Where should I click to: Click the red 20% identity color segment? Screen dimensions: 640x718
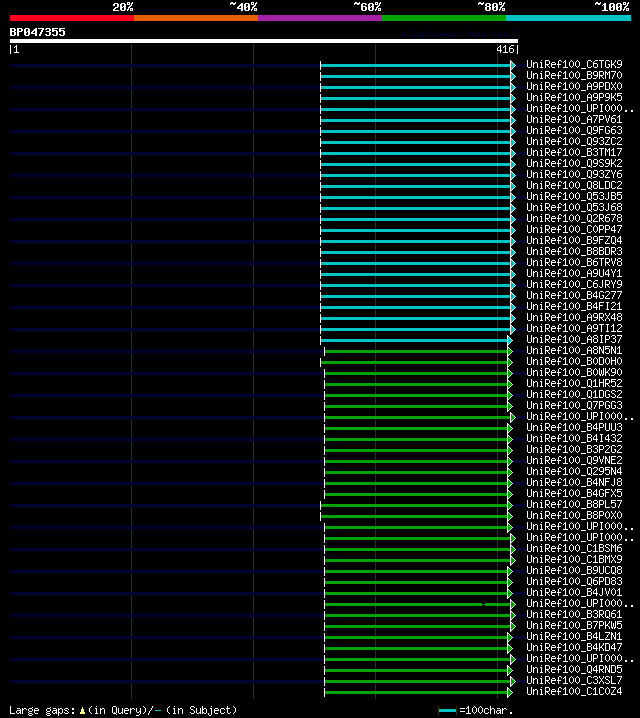pyautogui.click(x=72, y=18)
